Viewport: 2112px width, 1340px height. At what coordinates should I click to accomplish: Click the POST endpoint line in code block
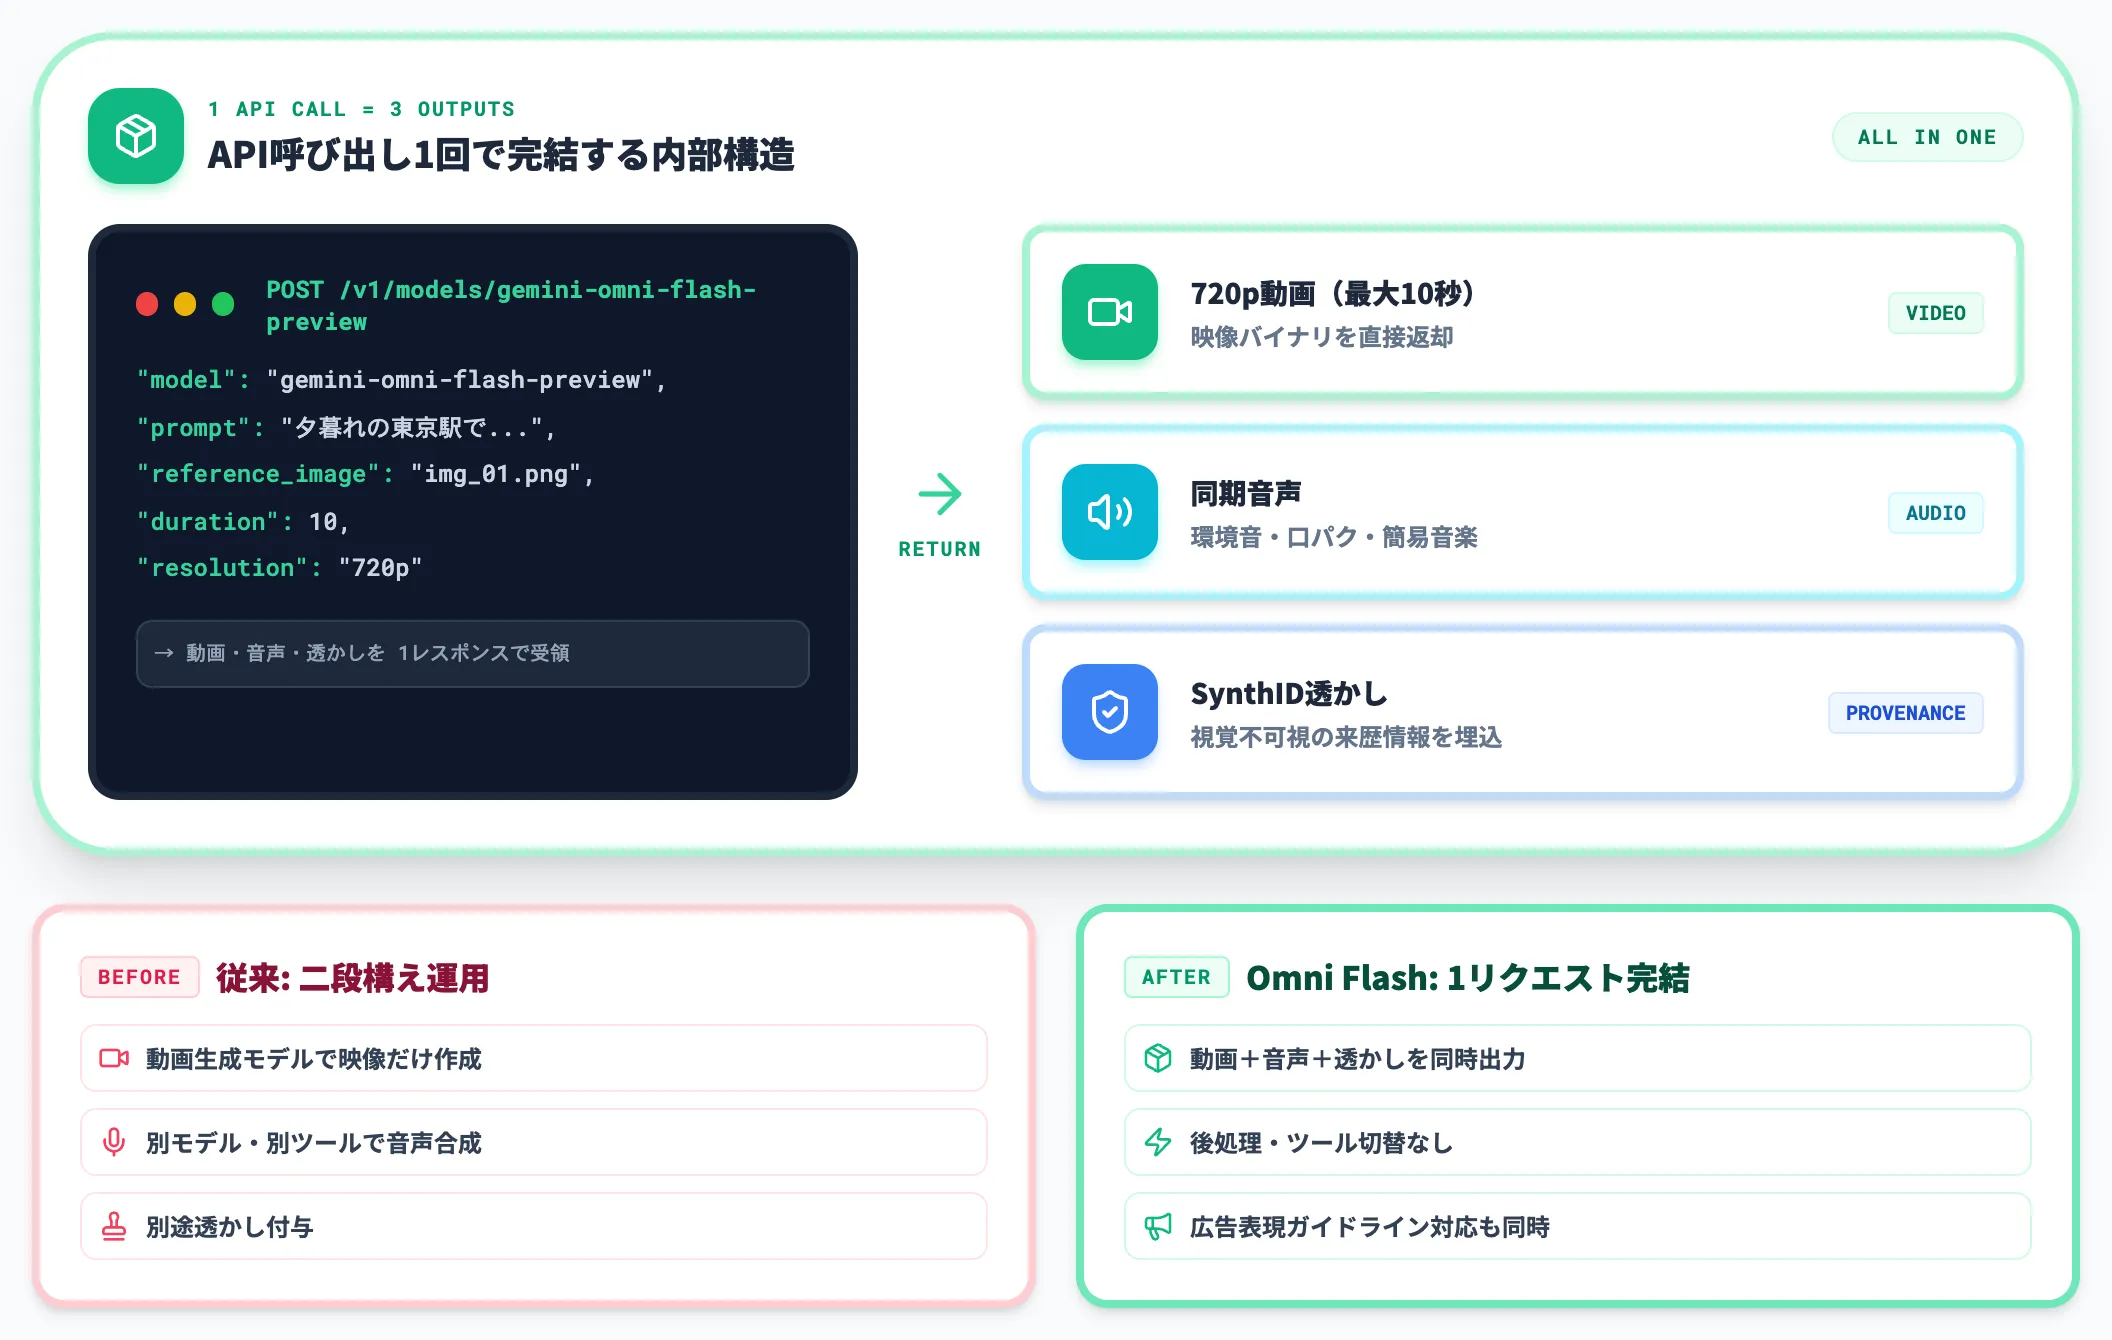[x=511, y=306]
